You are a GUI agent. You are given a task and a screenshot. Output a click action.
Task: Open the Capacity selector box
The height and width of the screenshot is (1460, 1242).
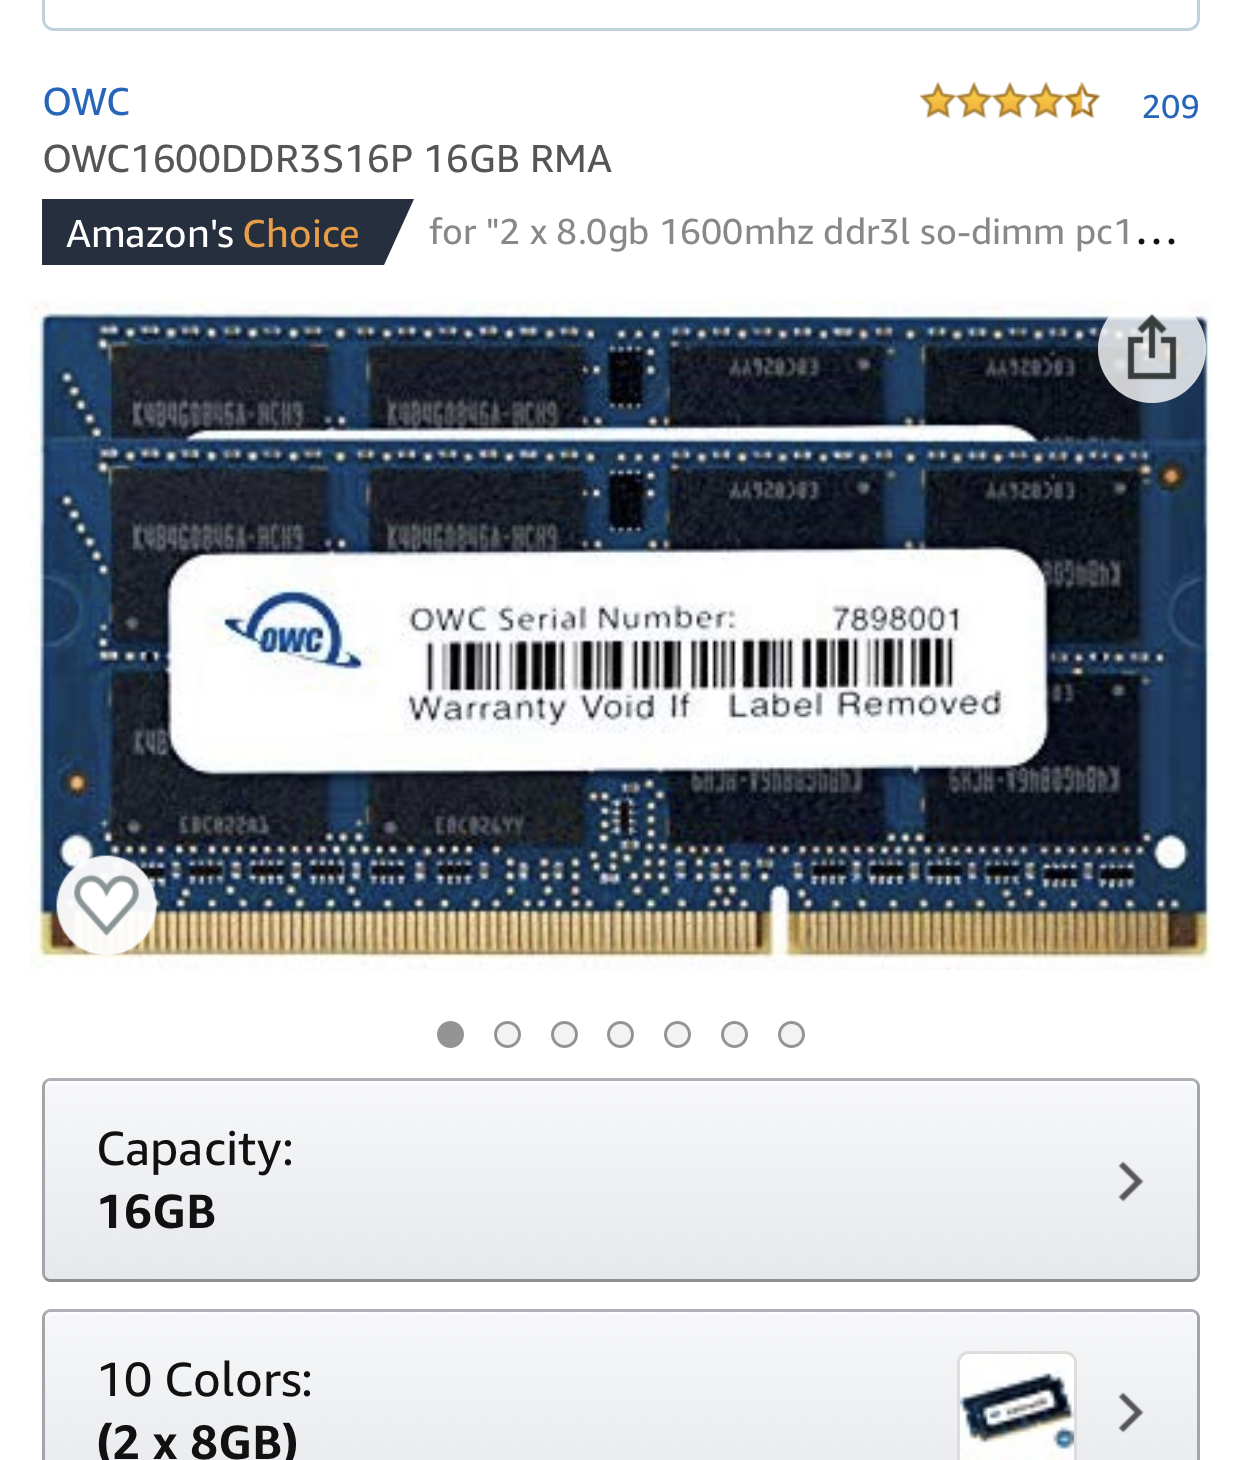(x=621, y=1180)
